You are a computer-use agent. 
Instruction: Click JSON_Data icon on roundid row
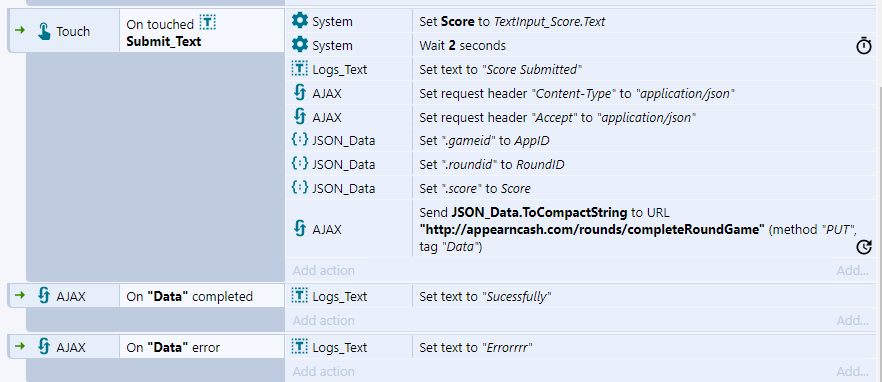pos(300,164)
